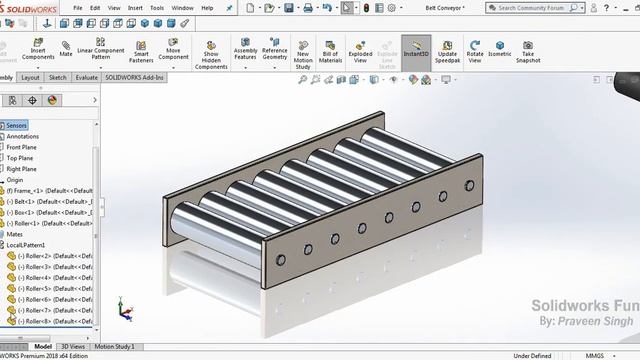Open the search type dropdown arrow
Image resolution: width=640 pixels, height=360 pixels.
pos(581,8)
